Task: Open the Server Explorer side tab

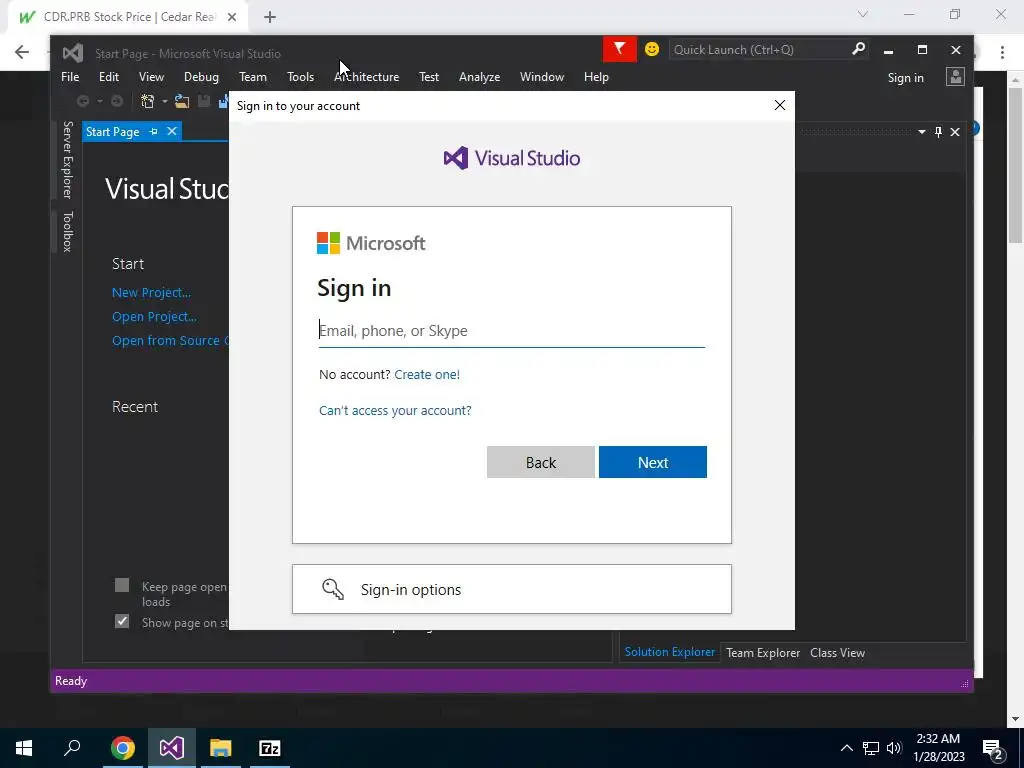Action: coord(67,159)
